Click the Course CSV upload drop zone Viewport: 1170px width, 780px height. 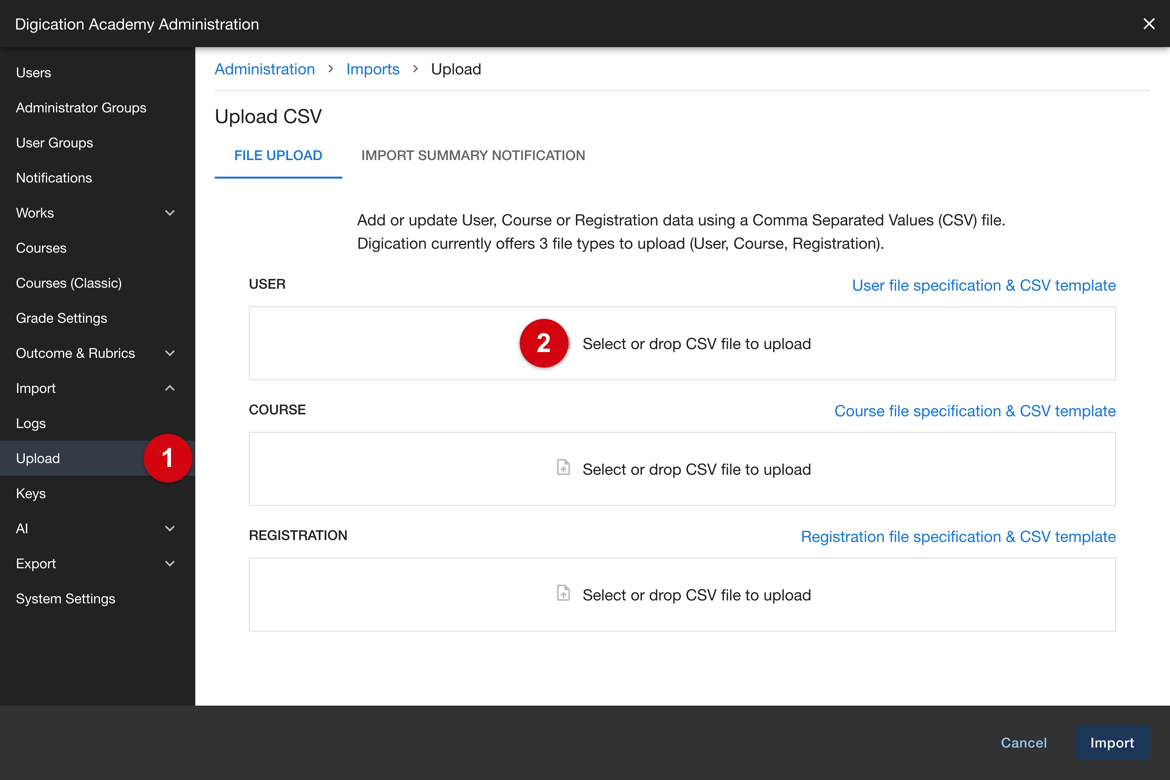click(x=682, y=469)
